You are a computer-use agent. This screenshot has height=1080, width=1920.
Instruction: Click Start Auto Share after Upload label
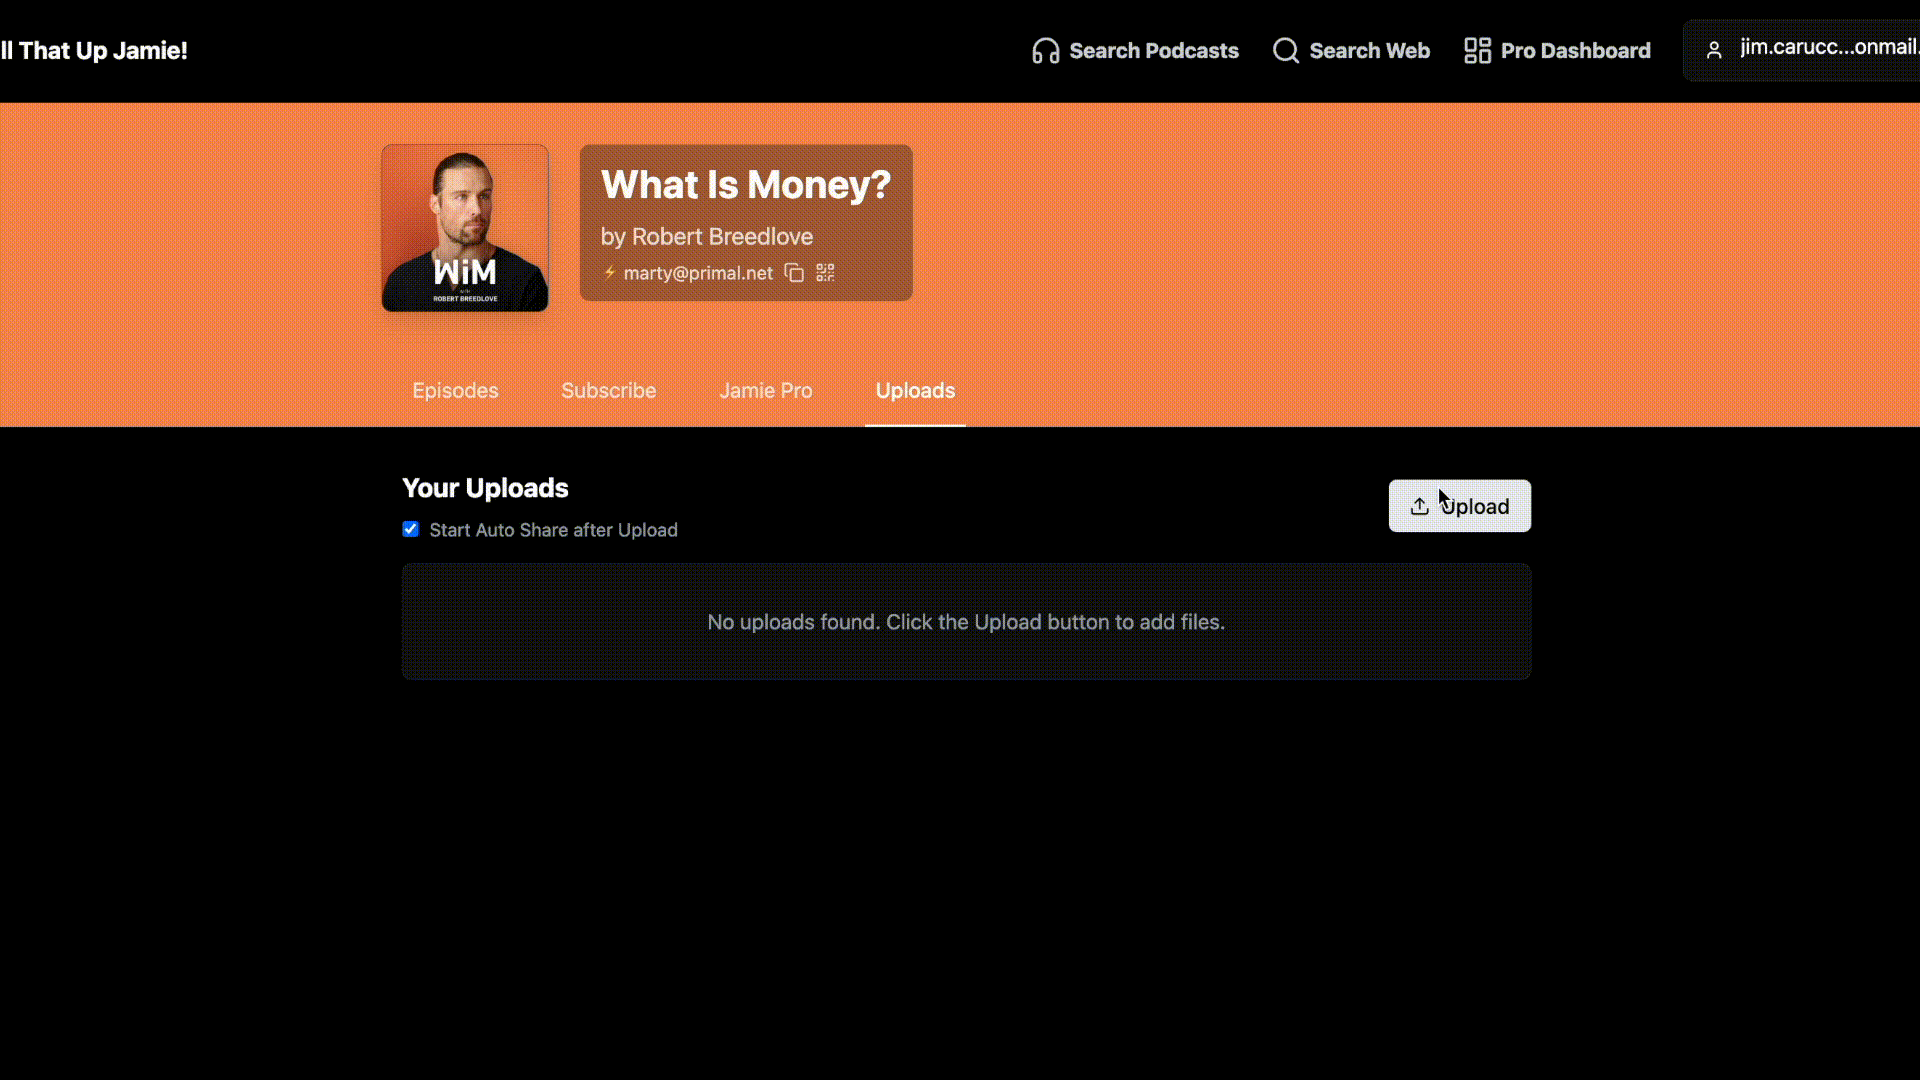(x=553, y=530)
